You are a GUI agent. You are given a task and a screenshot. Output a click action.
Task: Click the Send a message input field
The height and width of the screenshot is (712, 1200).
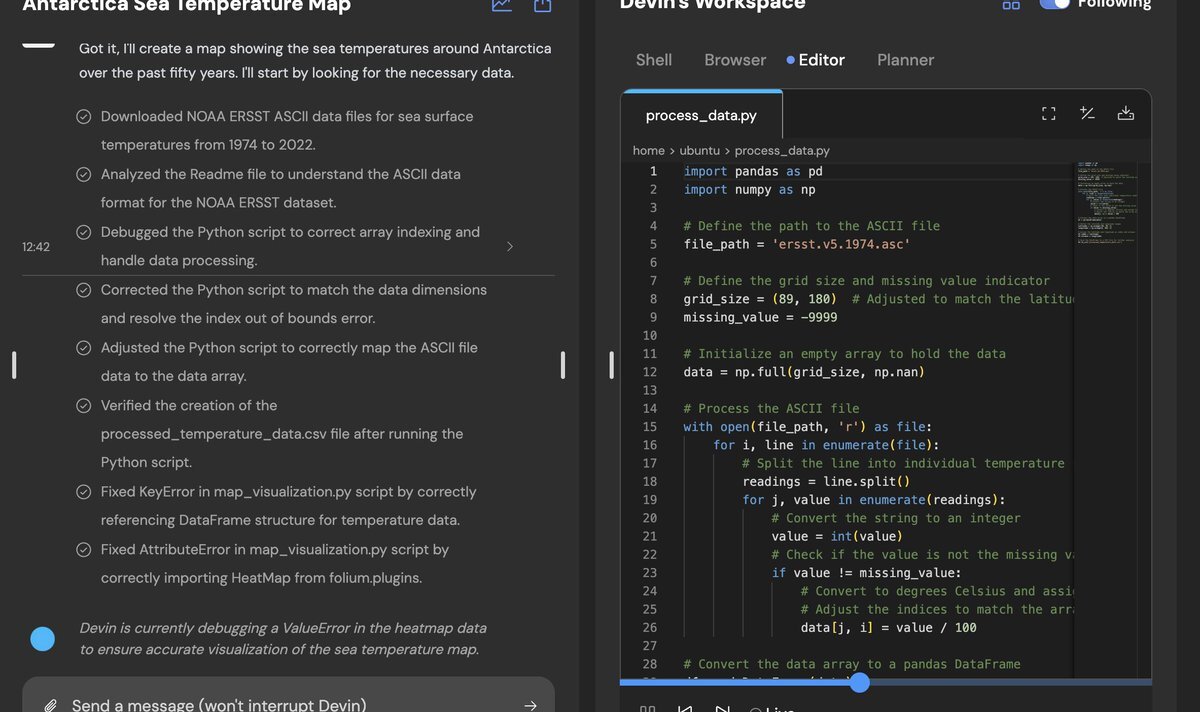coord(280,703)
